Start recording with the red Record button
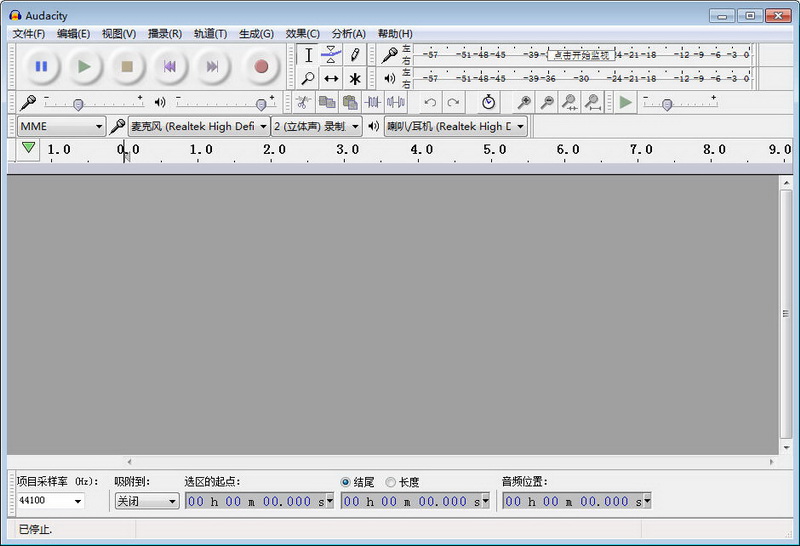The image size is (800, 546). [261, 66]
